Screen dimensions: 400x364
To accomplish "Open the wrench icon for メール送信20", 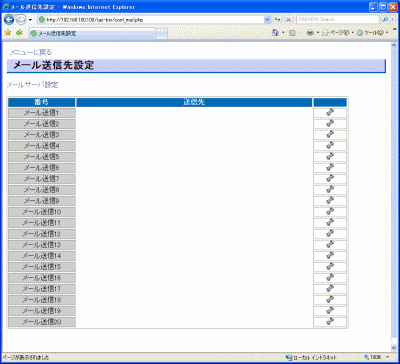I will 330,322.
